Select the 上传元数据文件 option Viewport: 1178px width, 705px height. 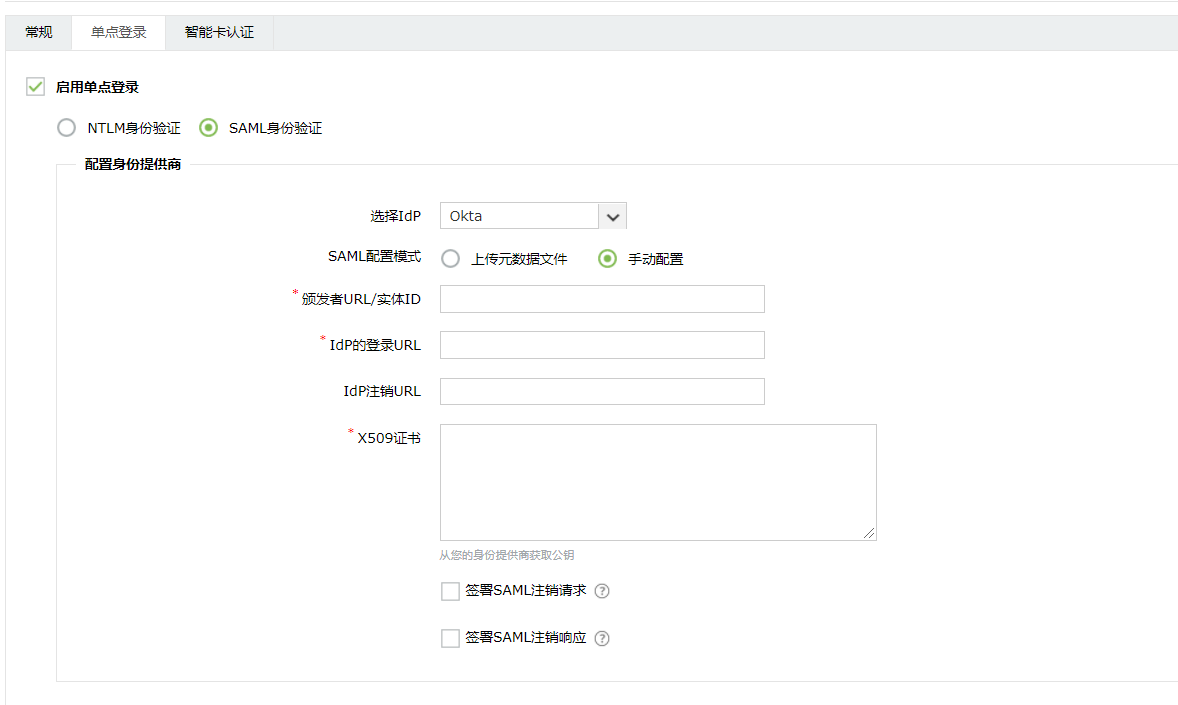tap(450, 258)
